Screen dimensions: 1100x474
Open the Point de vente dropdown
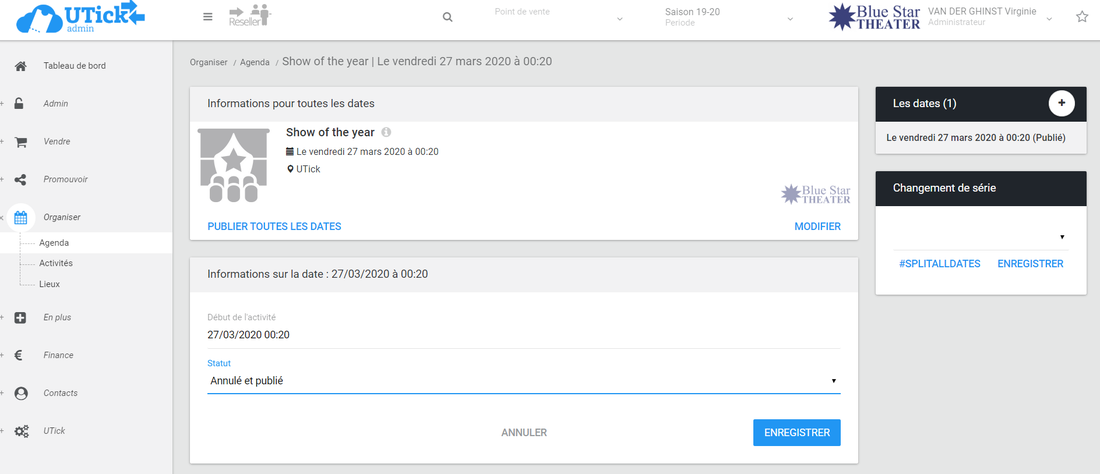558,17
